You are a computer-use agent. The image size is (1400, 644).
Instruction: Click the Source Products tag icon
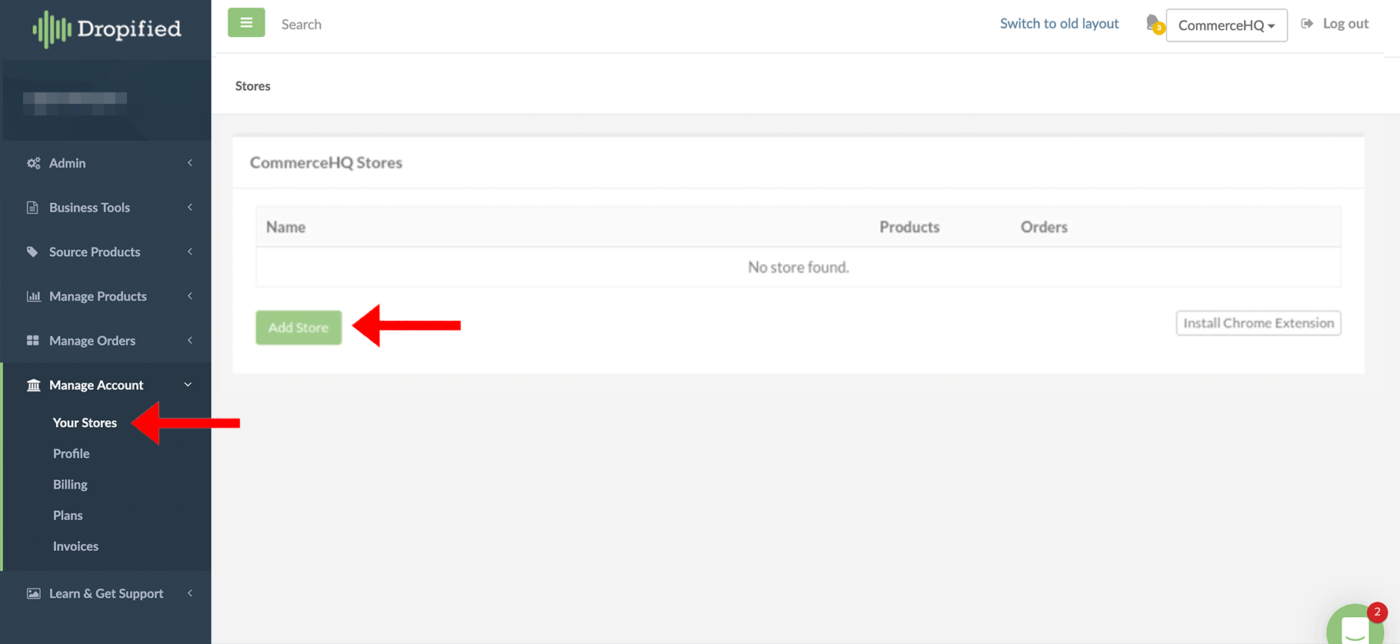coord(32,252)
